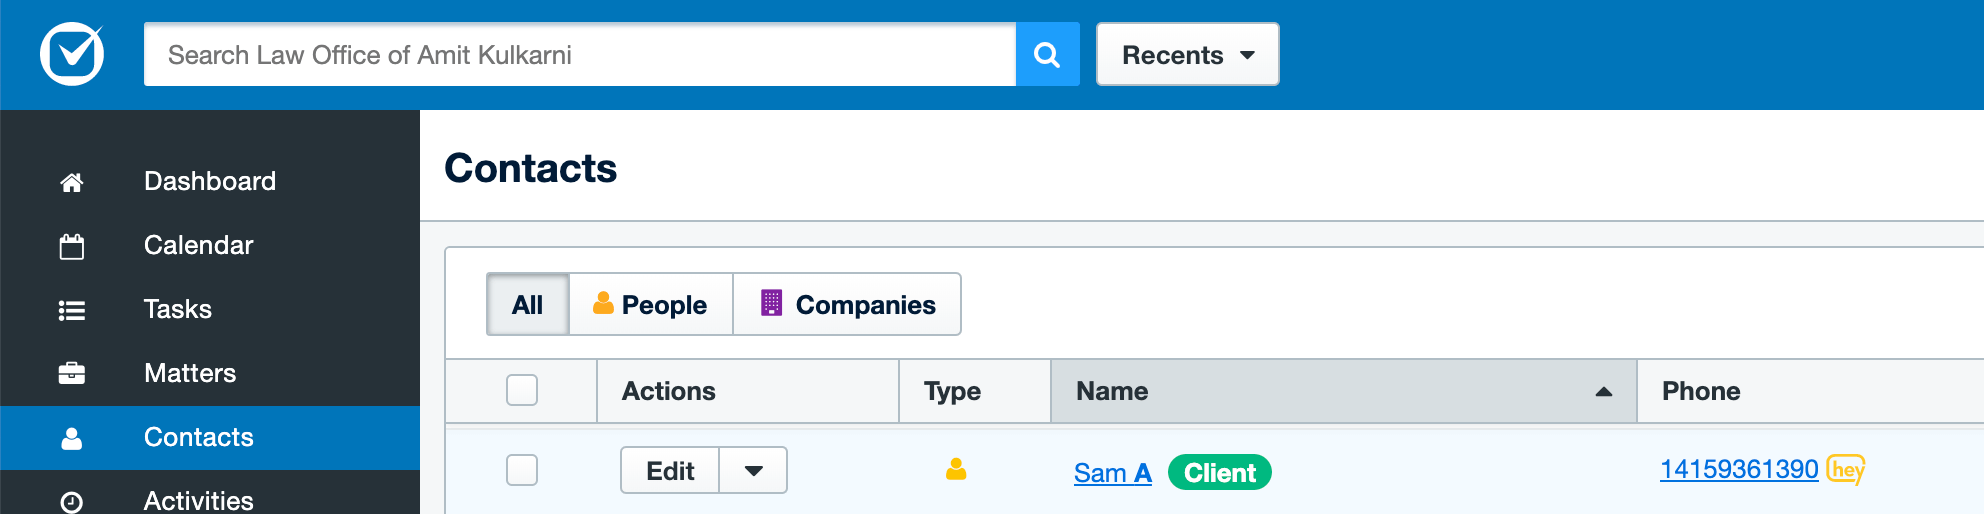Viewport: 1984px width, 514px height.
Task: Click the Matters briefcase icon
Action: (x=72, y=374)
